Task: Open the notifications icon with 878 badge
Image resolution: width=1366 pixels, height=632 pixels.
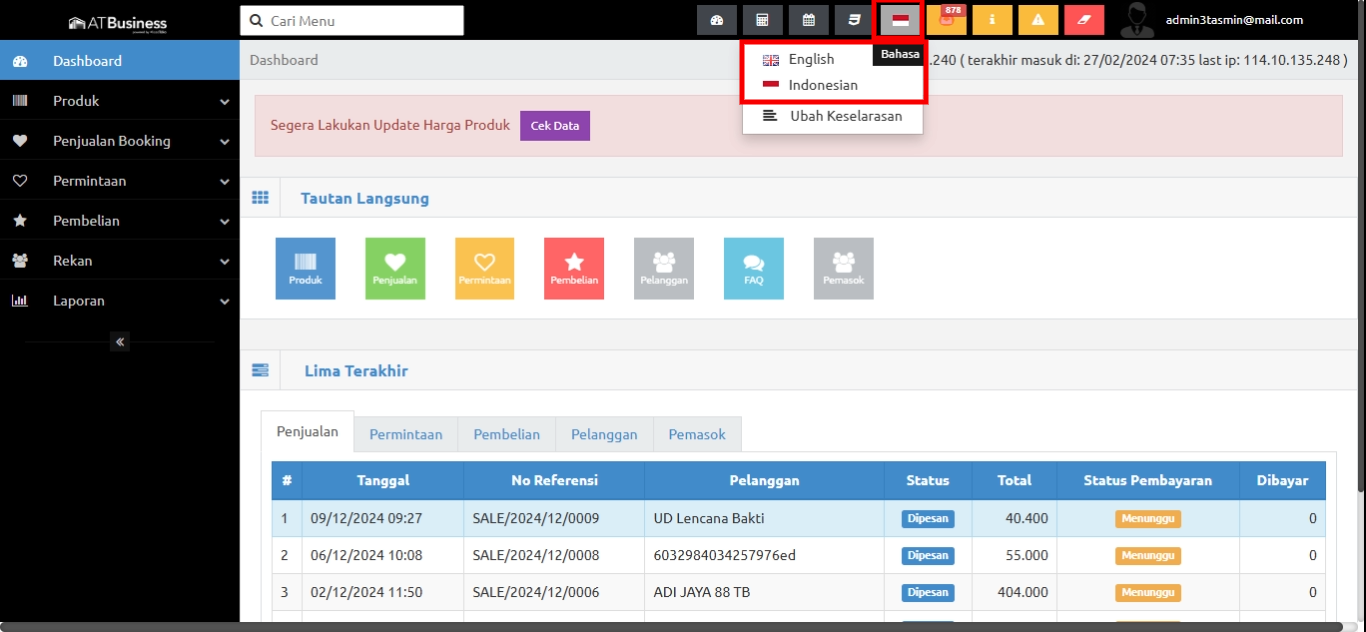Action: [946, 20]
